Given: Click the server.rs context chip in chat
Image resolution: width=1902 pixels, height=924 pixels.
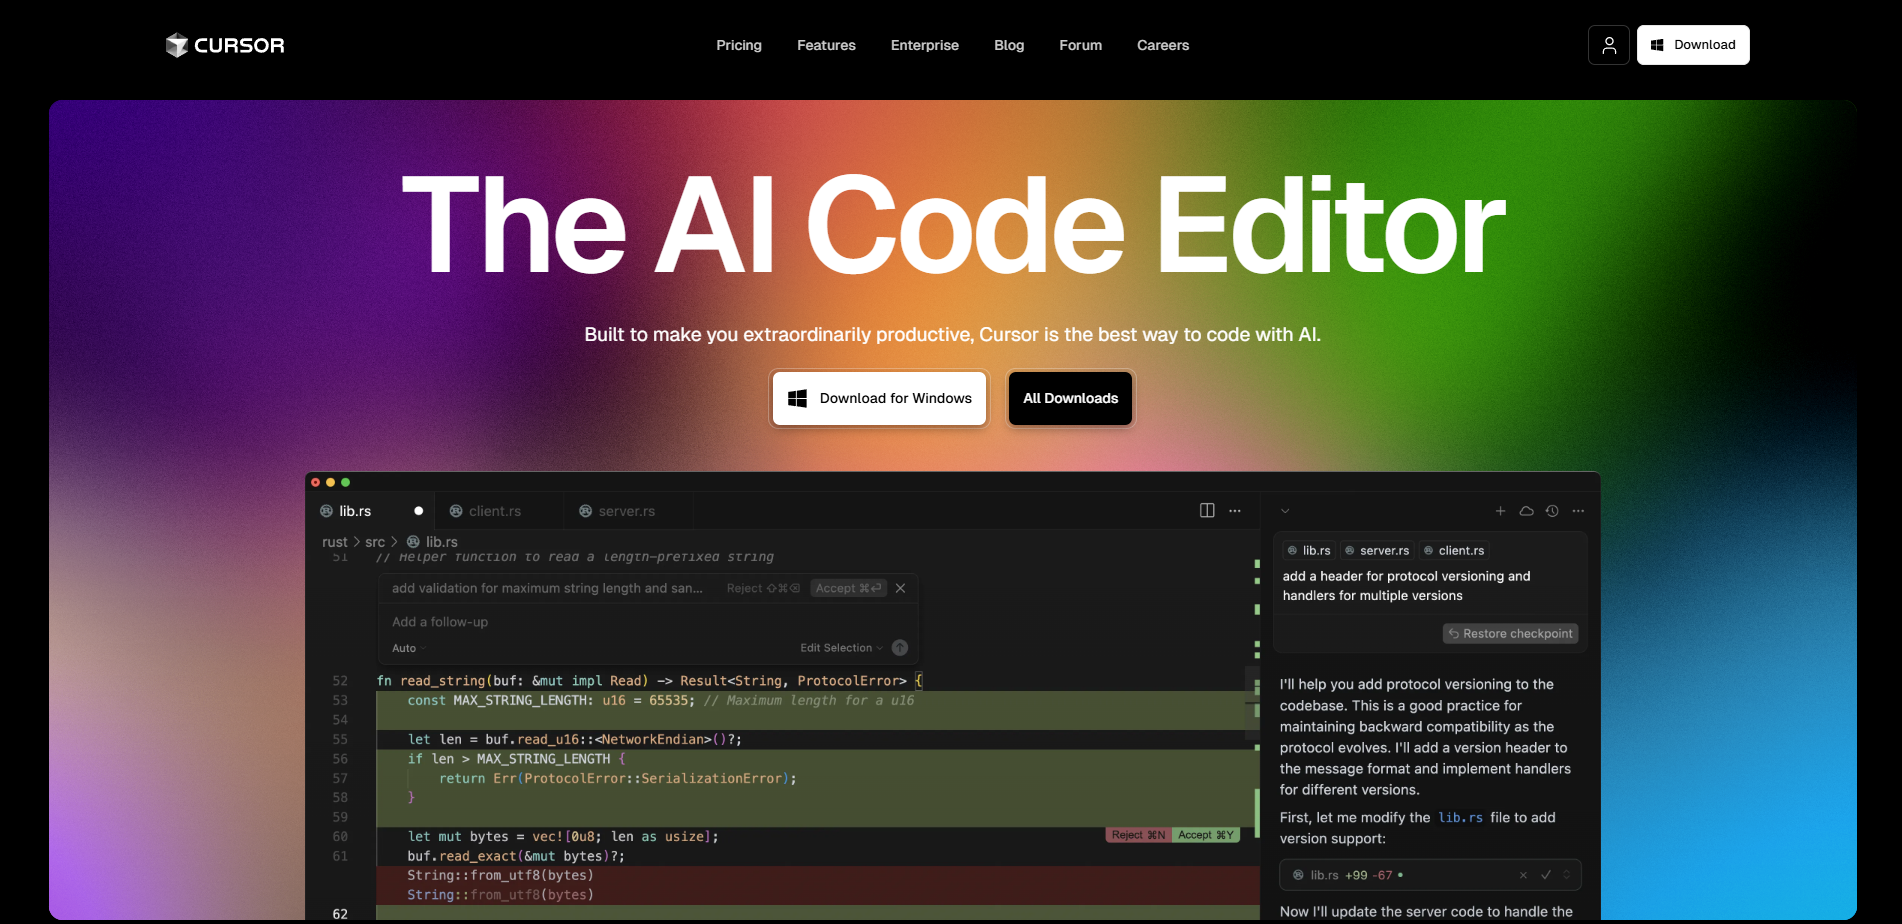Looking at the screenshot, I should [1377, 551].
